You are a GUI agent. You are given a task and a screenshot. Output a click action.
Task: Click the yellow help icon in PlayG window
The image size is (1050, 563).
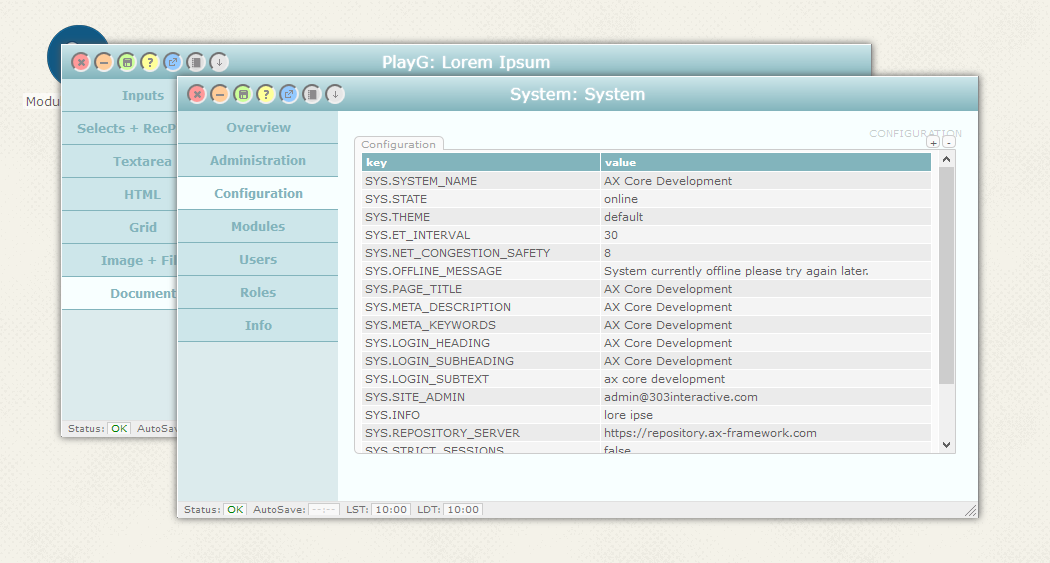150,62
